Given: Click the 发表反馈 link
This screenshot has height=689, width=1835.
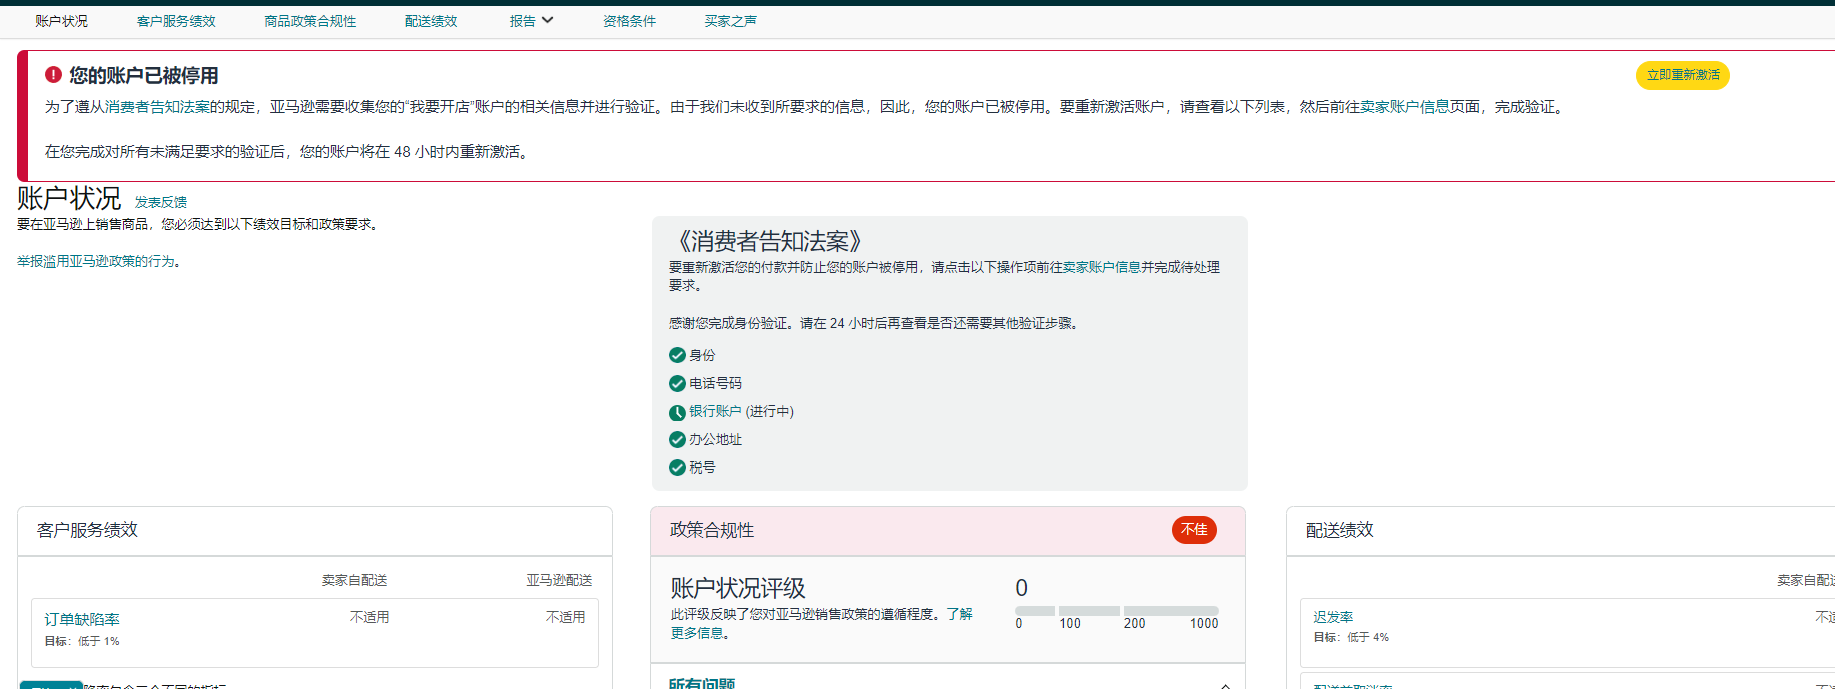Looking at the screenshot, I should click(x=161, y=202).
